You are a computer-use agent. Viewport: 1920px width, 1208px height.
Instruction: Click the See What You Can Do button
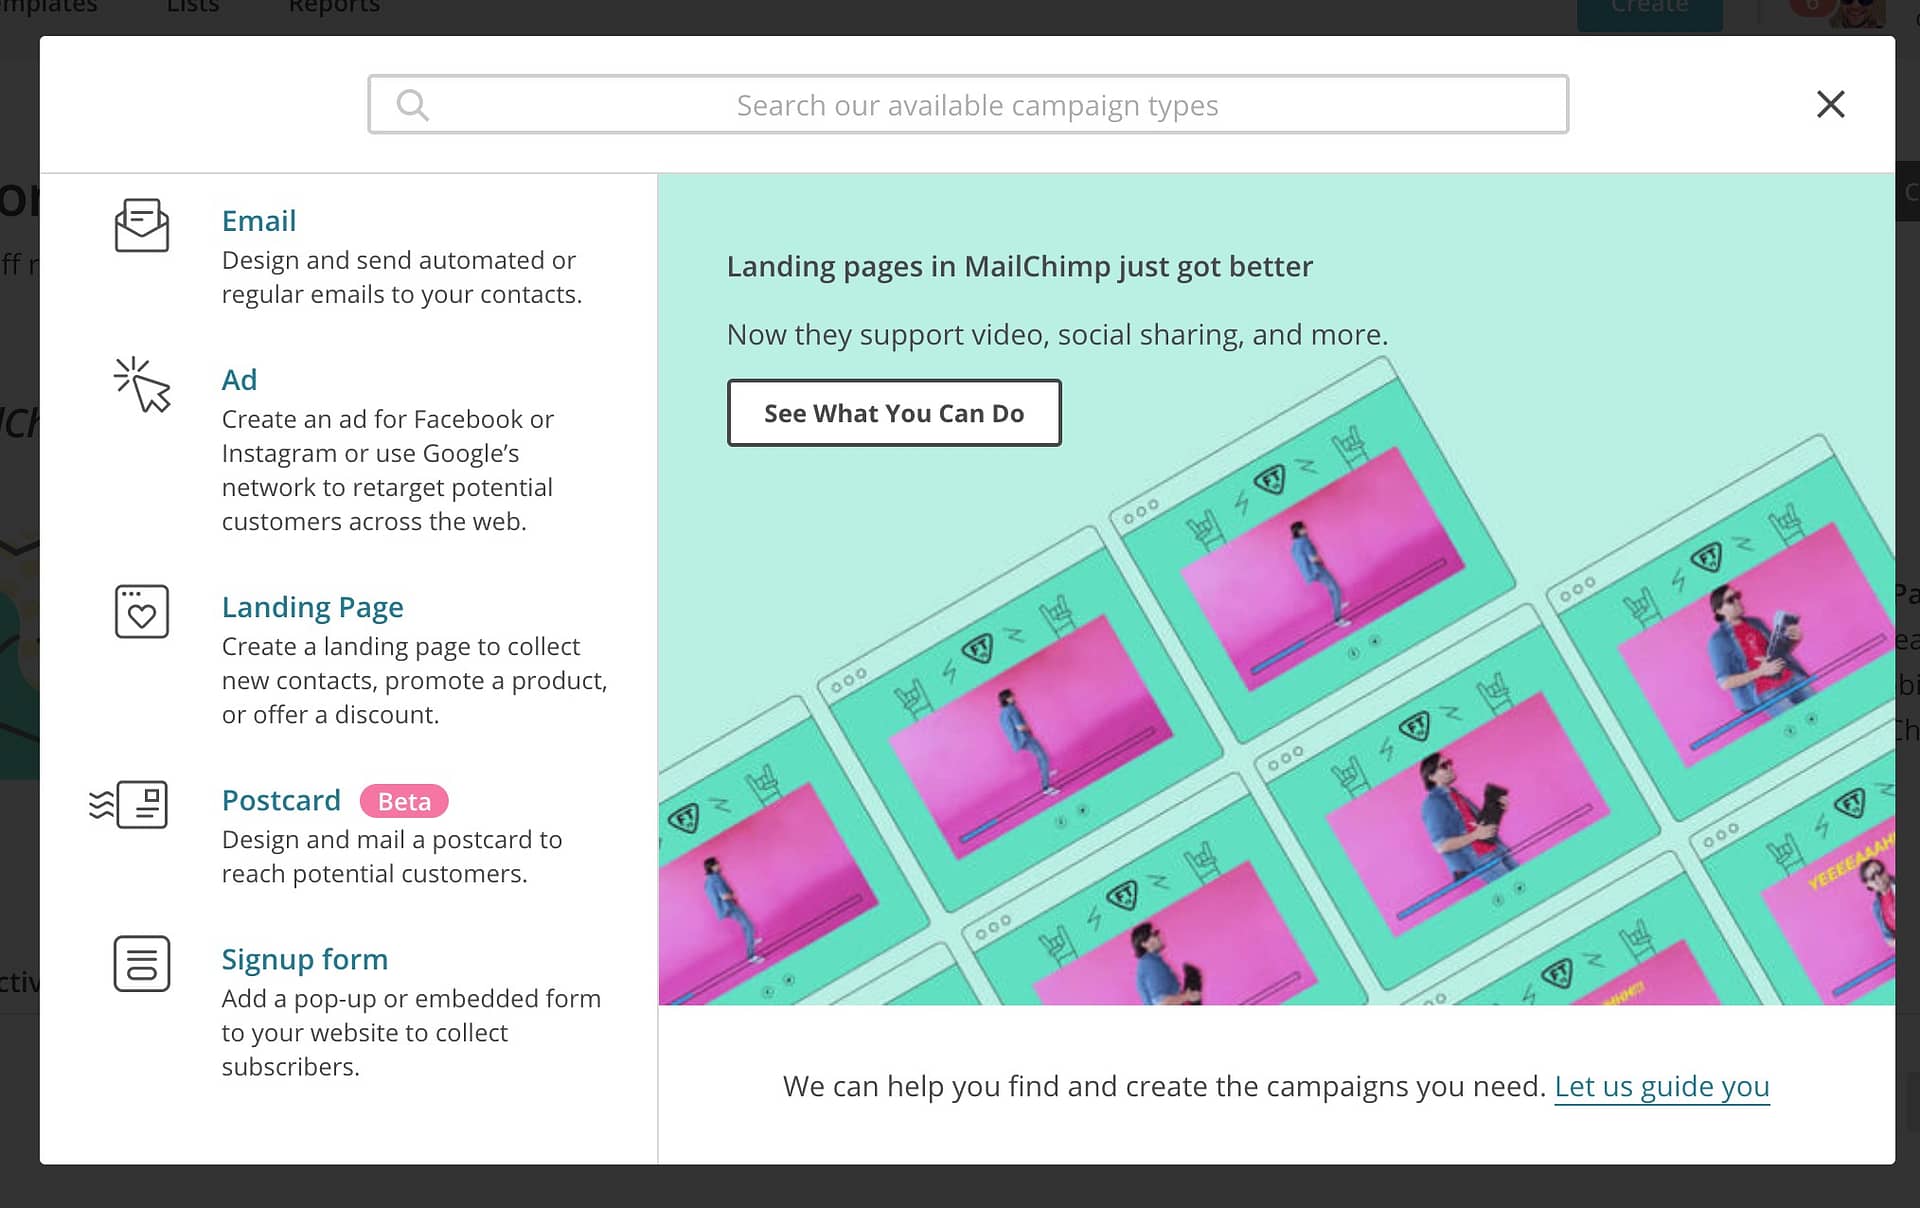pos(894,413)
